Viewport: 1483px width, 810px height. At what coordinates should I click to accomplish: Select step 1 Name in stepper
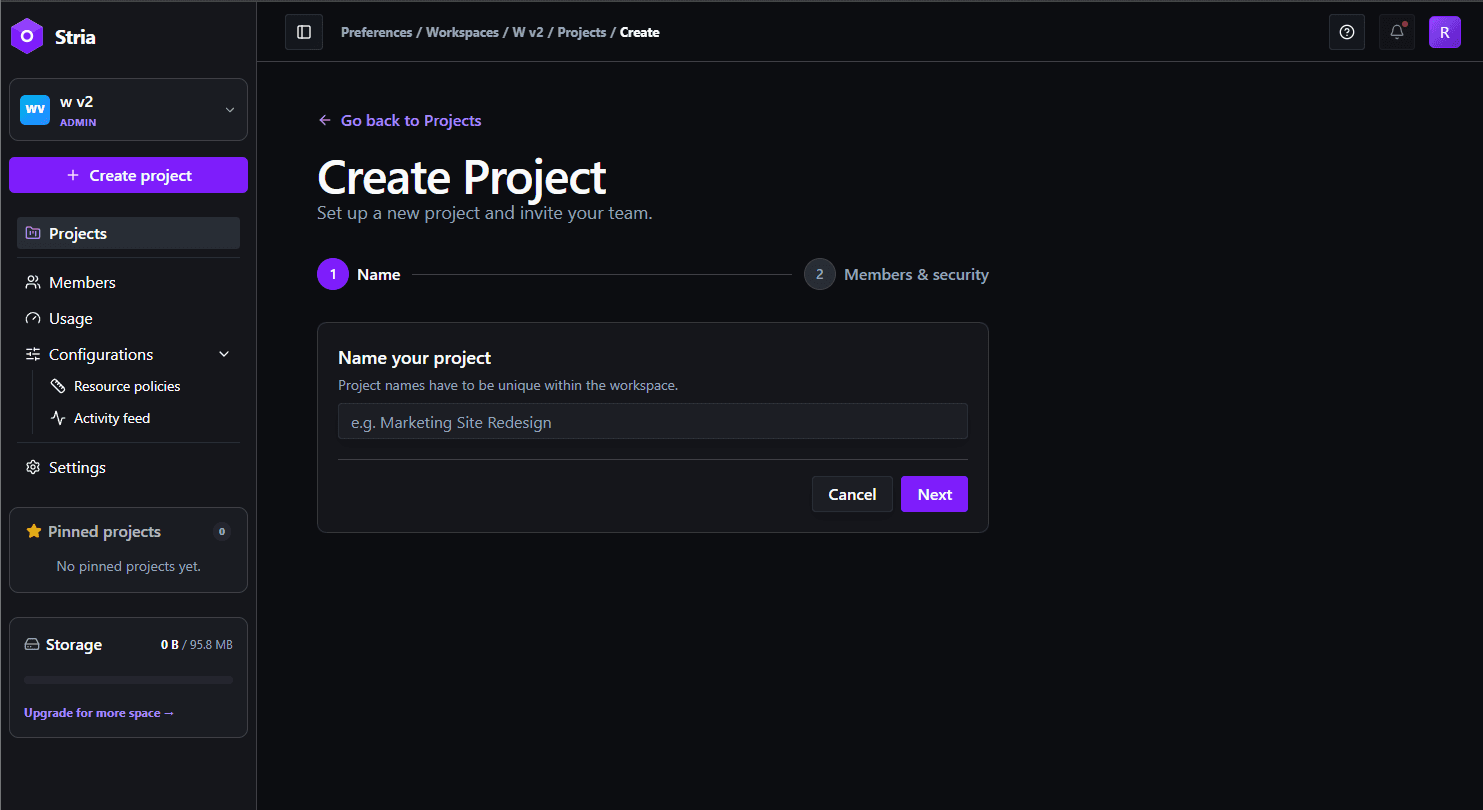click(359, 274)
